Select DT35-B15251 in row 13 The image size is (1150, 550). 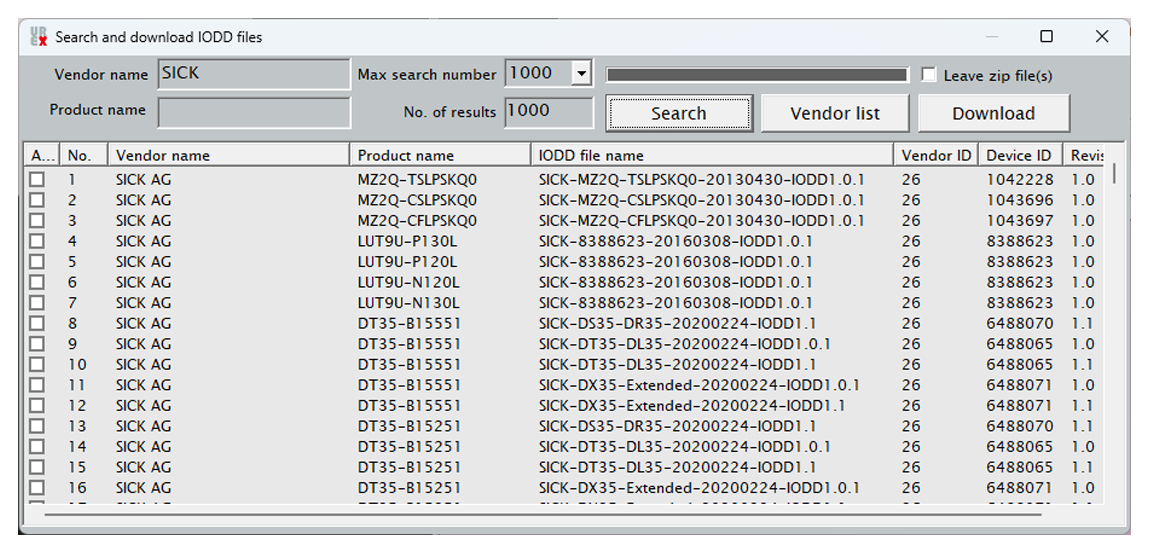pos(409,426)
